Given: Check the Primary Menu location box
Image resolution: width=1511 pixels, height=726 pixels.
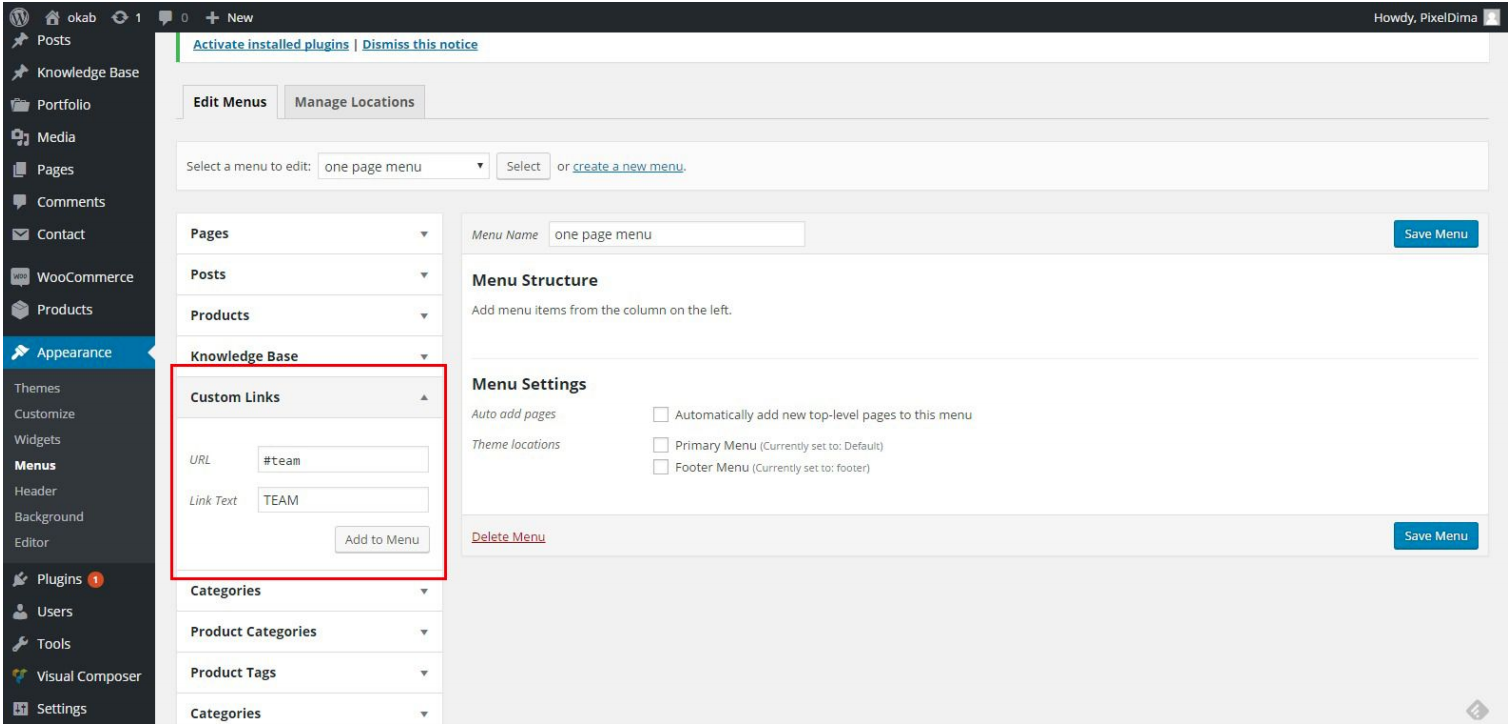Looking at the screenshot, I should click(660, 445).
